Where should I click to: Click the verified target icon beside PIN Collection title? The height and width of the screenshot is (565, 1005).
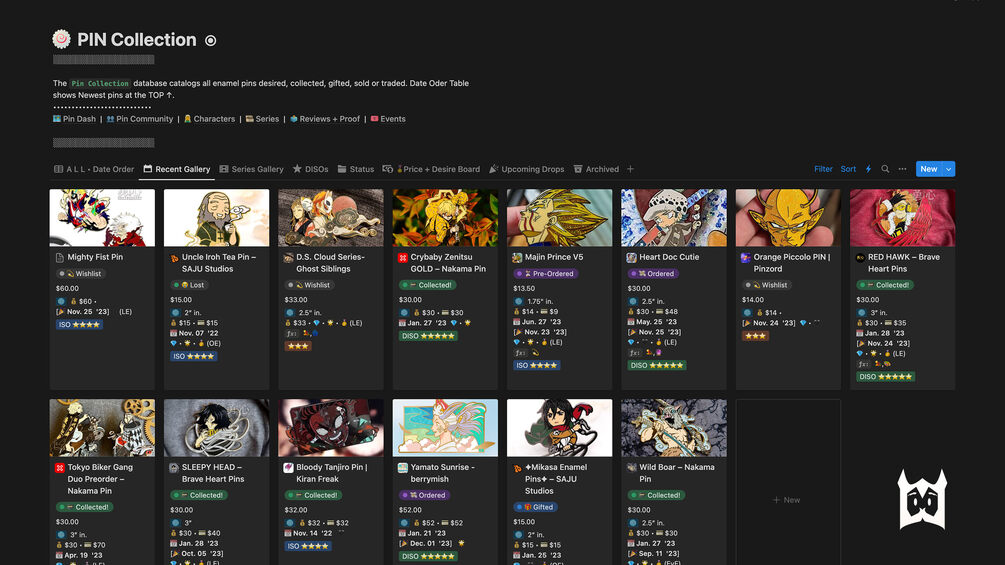[x=210, y=40]
